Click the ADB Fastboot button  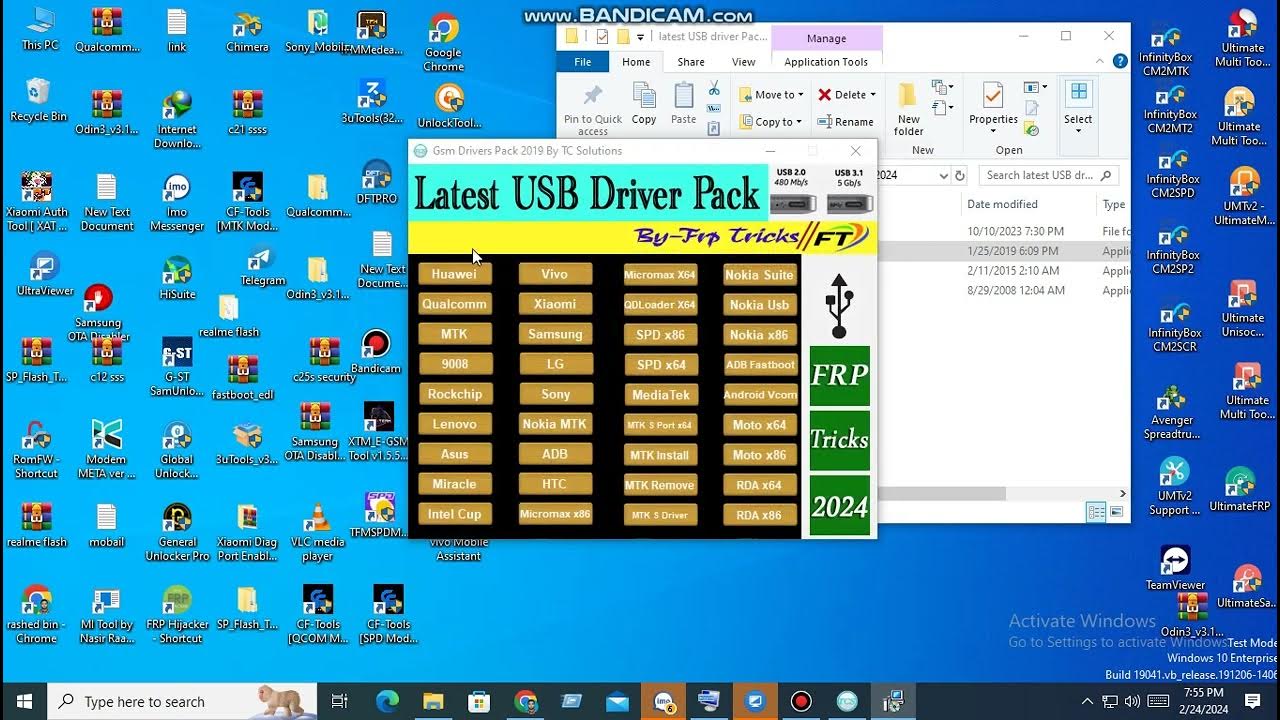point(760,364)
